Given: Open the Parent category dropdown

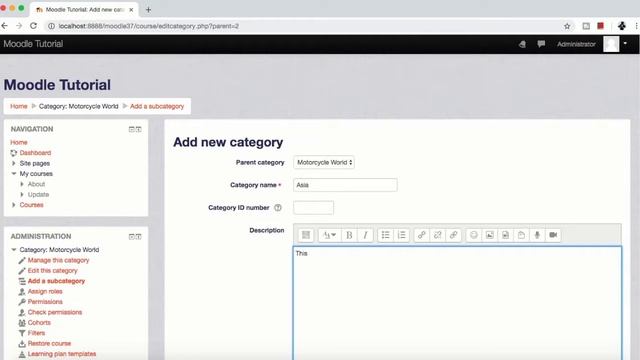Looking at the screenshot, I should 324,162.
